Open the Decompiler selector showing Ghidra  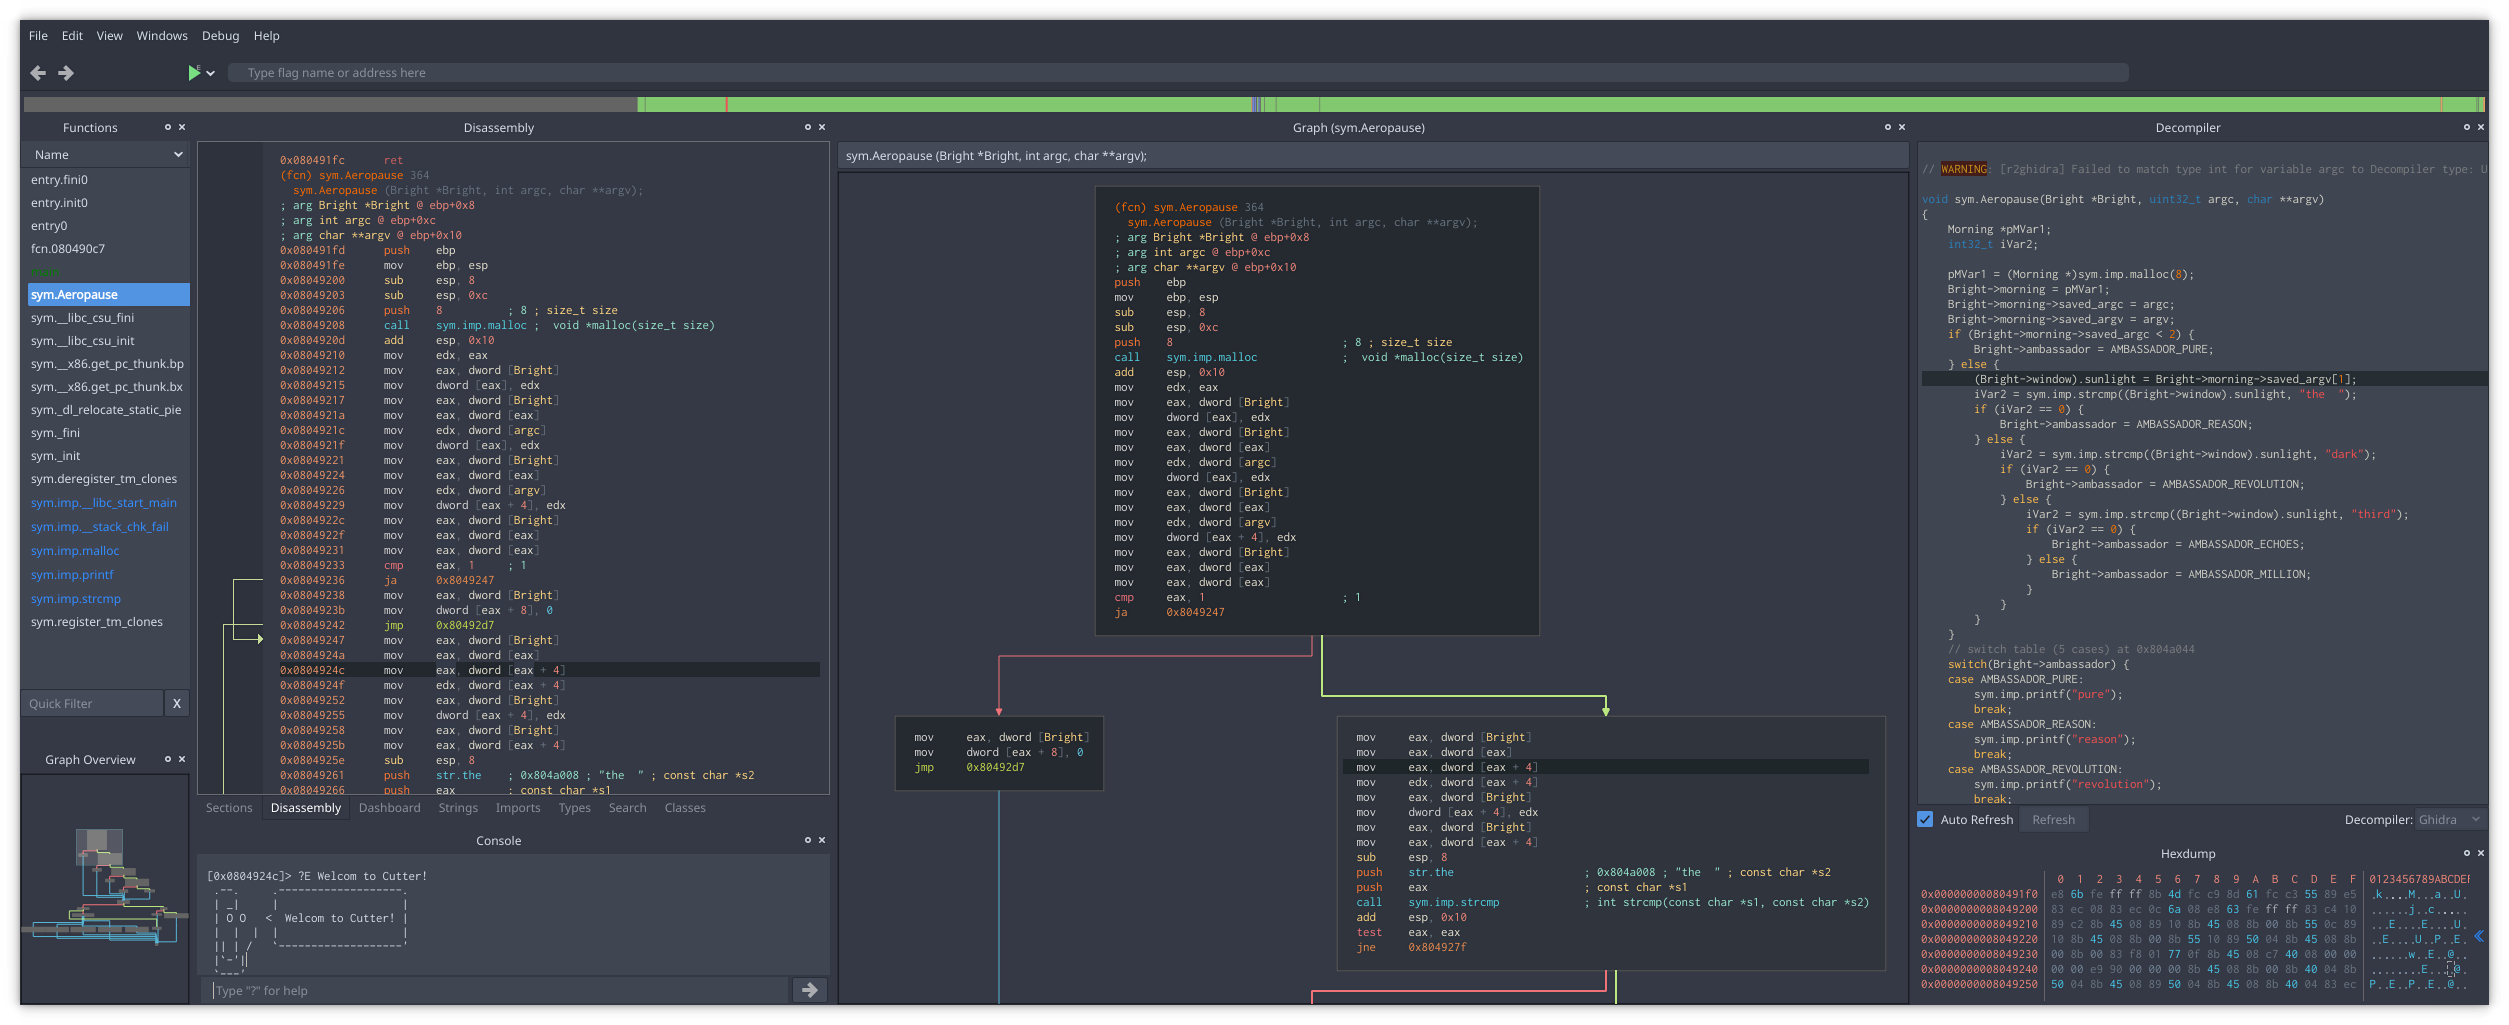click(2450, 819)
